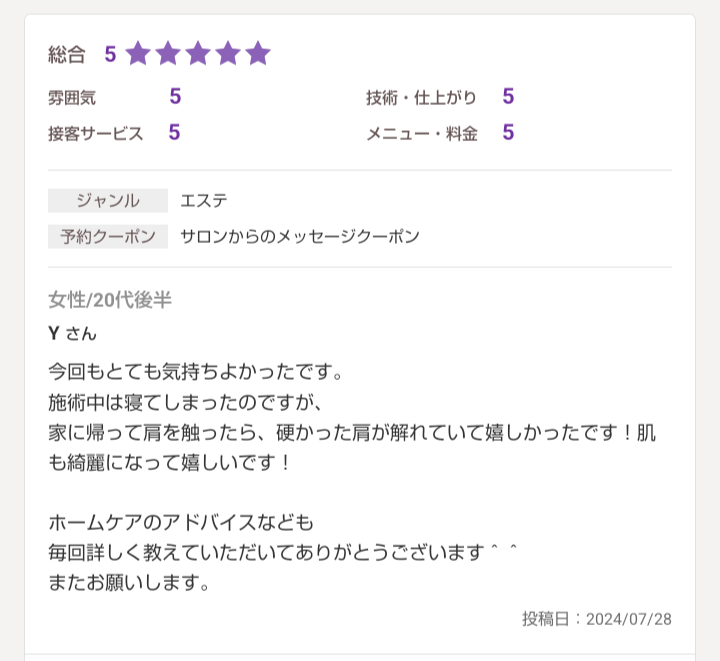The height and width of the screenshot is (661, 720).
Task: Click the fifth purple rating star
Action: tap(258, 53)
